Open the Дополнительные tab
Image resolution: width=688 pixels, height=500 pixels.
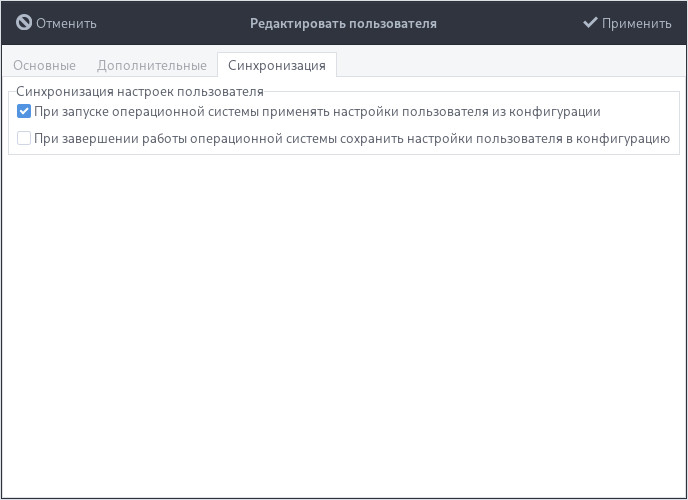151,65
